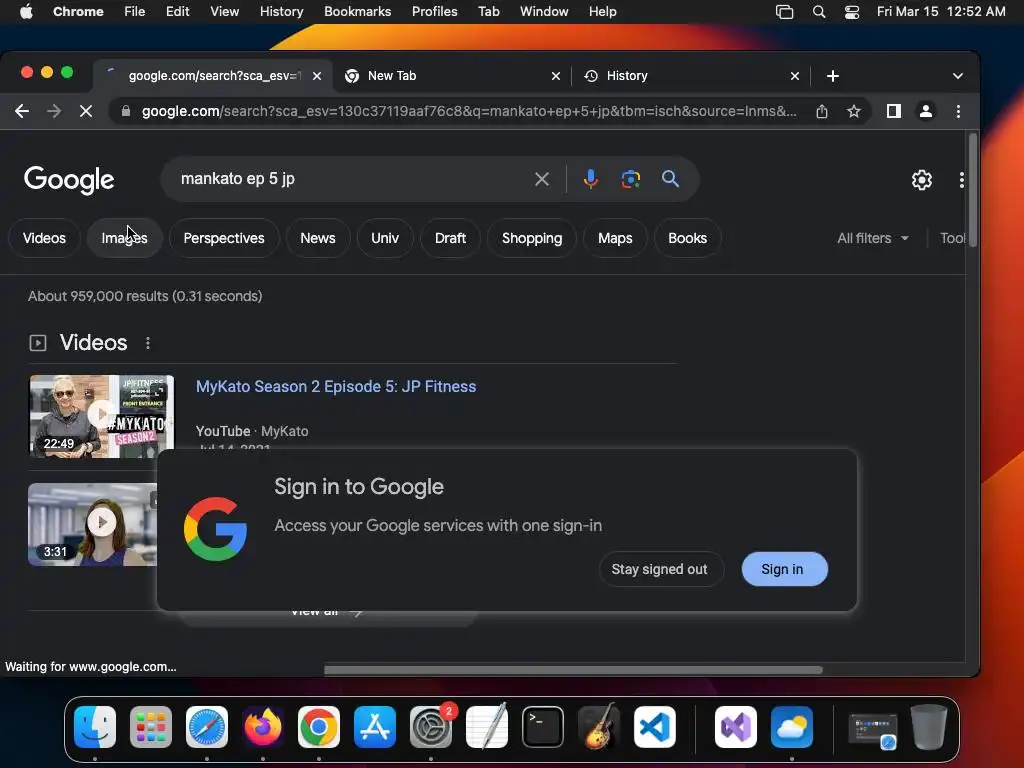Open GarageBand from the Dock

coord(599,727)
